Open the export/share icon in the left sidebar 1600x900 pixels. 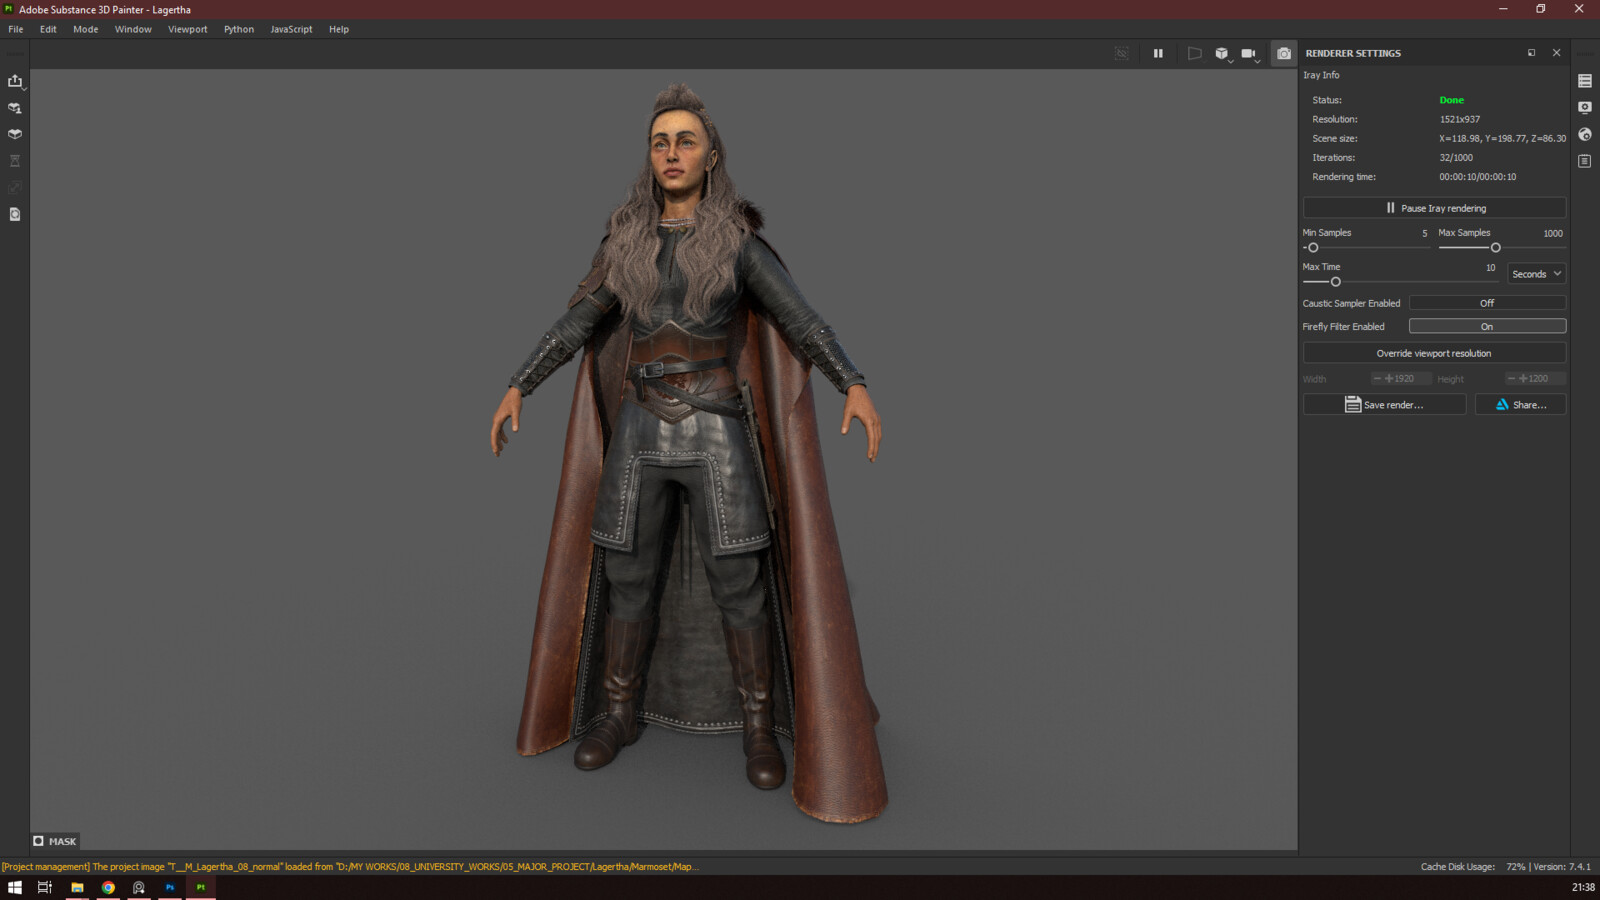[x=15, y=81]
